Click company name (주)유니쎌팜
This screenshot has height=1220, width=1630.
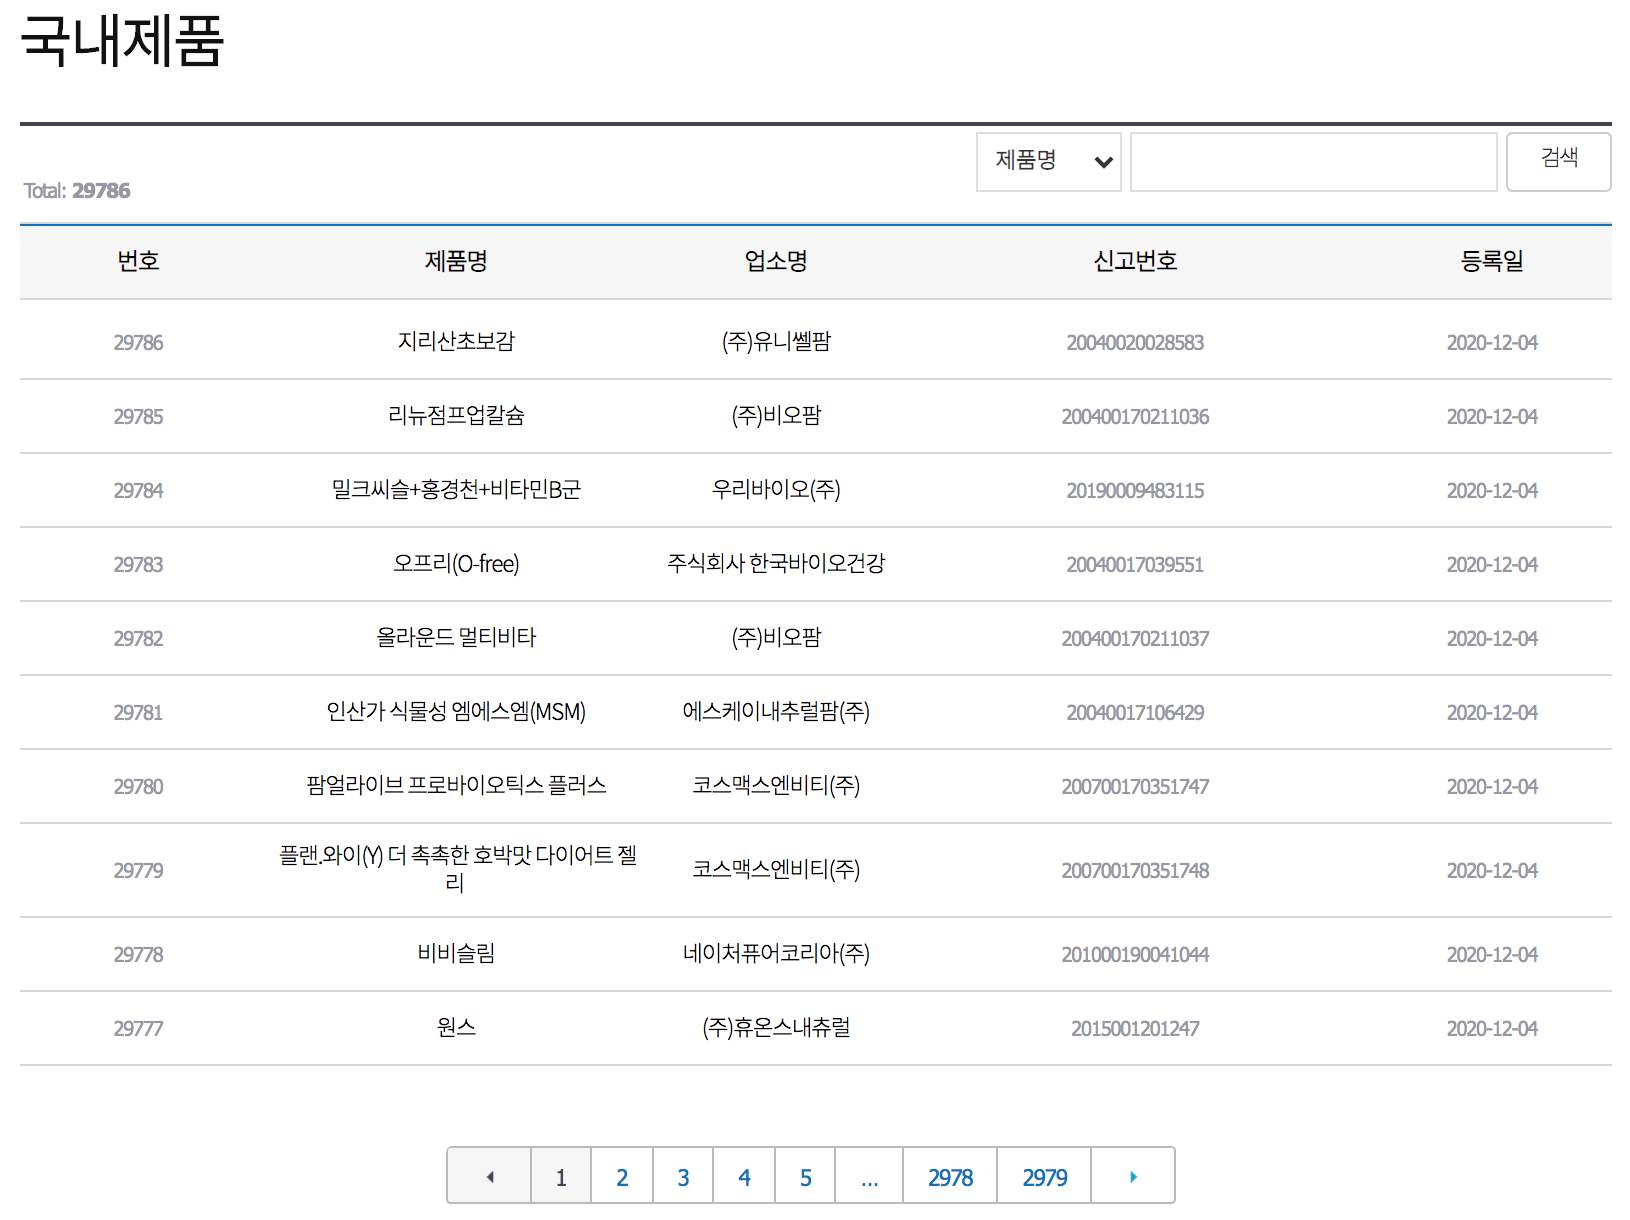tap(775, 341)
